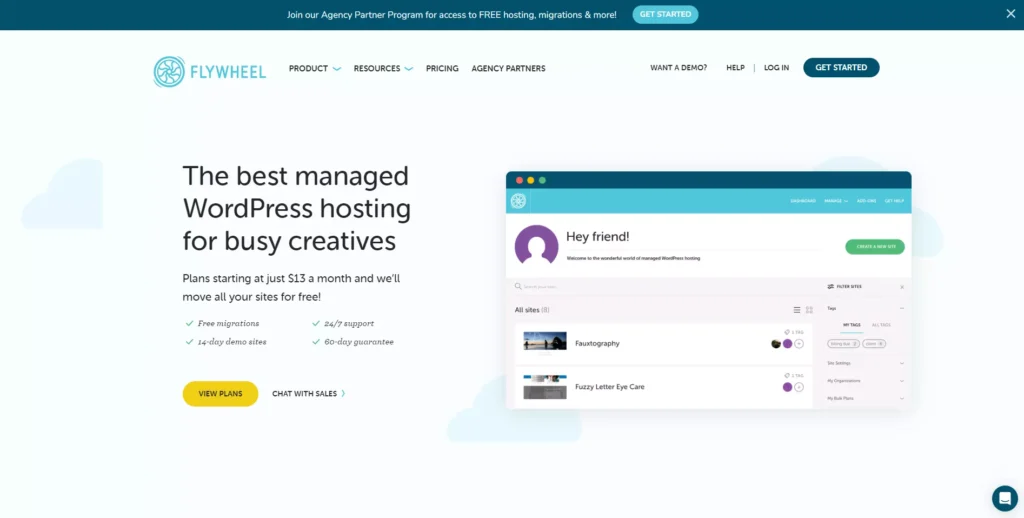Click the client tag pill
1024x518 pixels.
point(874,344)
